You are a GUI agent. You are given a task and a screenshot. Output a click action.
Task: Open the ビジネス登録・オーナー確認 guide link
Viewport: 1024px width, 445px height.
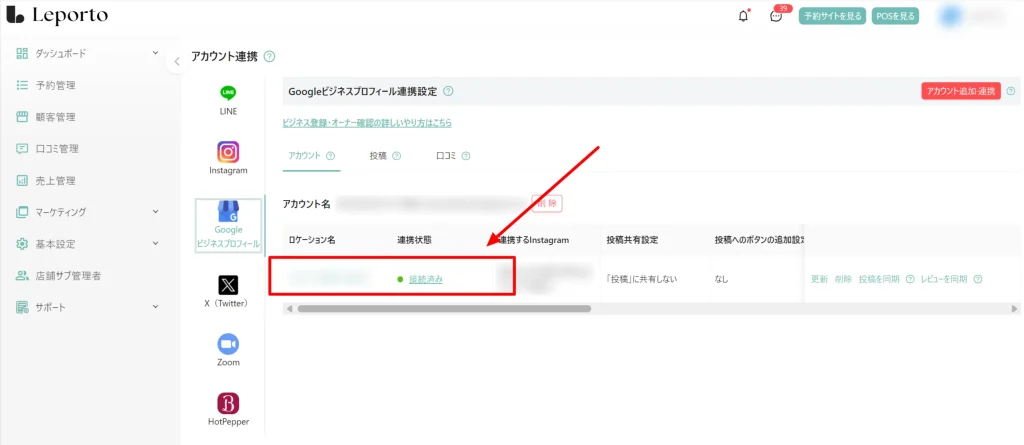367,123
